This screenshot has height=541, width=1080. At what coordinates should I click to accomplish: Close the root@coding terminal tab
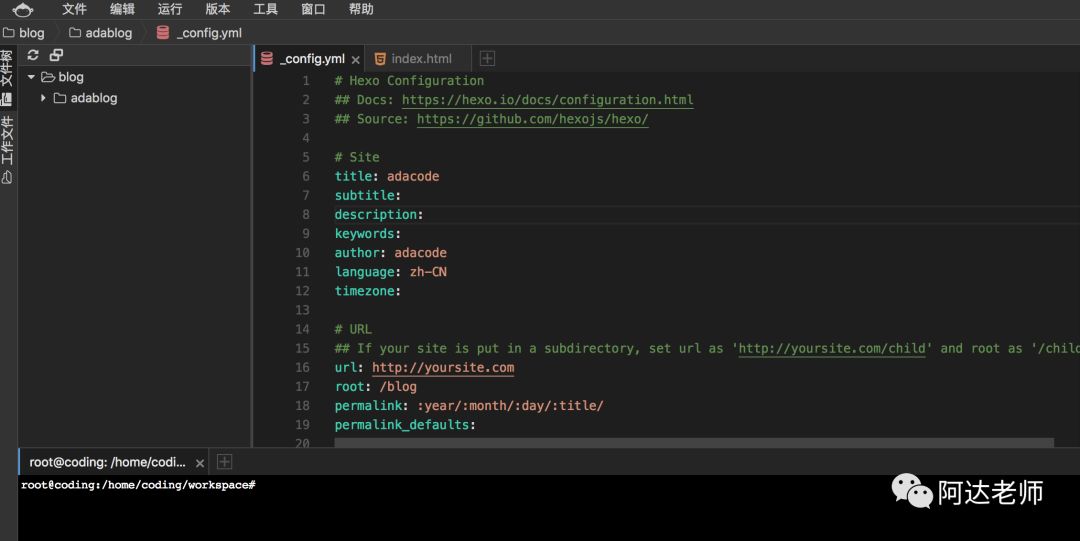200,463
